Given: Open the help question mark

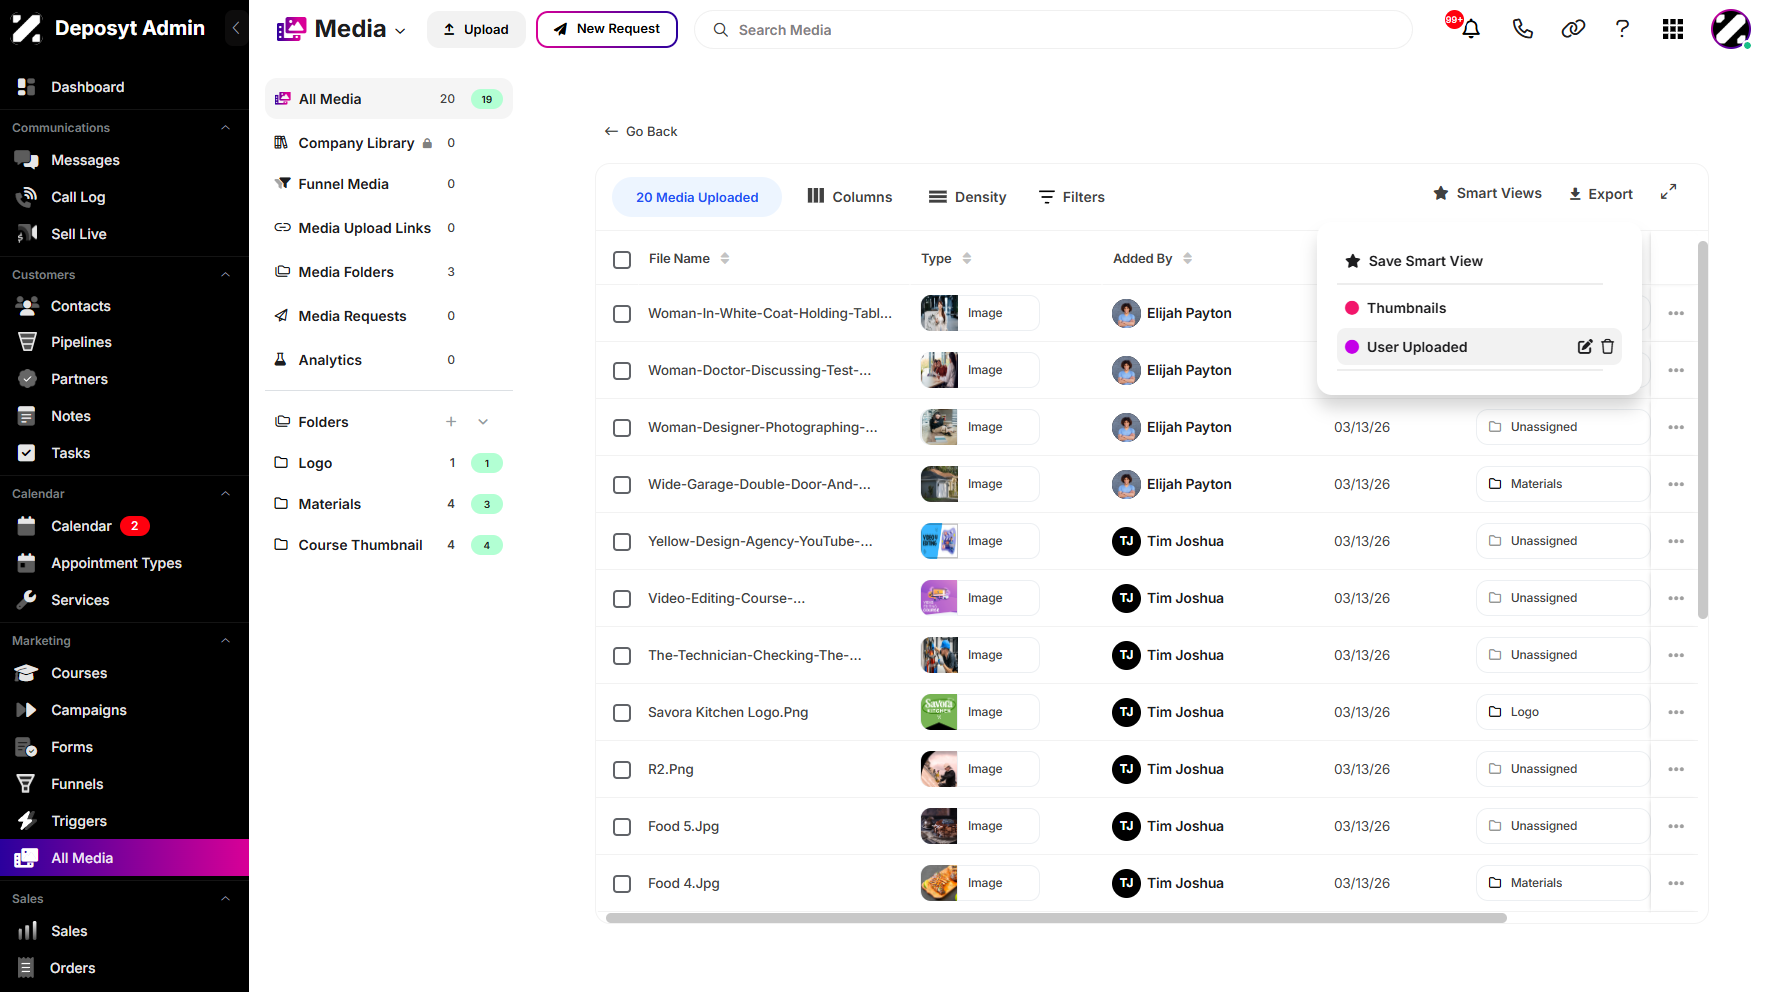Looking at the screenshot, I should [1622, 29].
